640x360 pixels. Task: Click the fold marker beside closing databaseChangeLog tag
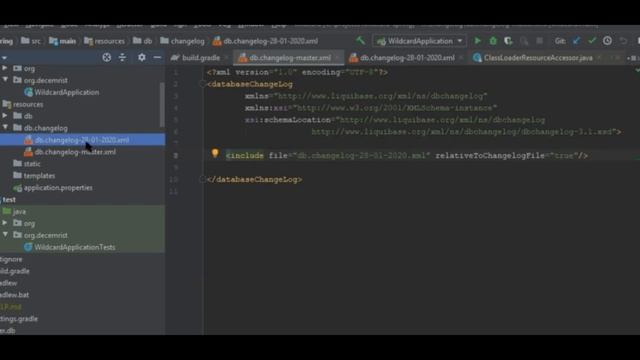click(202, 179)
